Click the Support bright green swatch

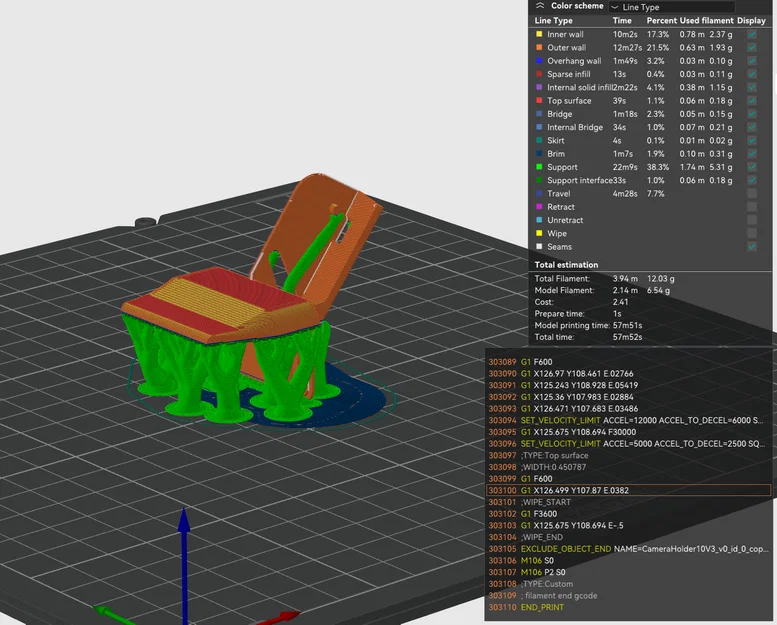tap(539, 167)
